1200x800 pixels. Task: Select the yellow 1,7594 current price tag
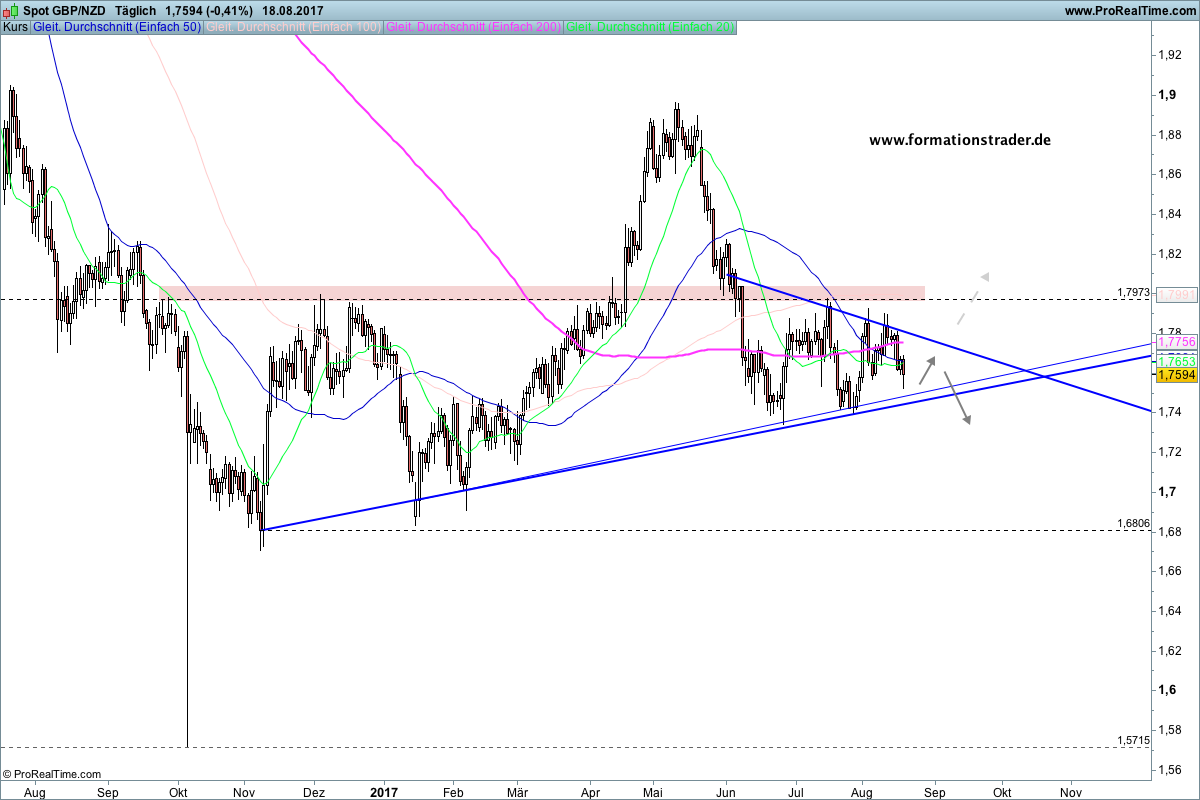(1176, 375)
